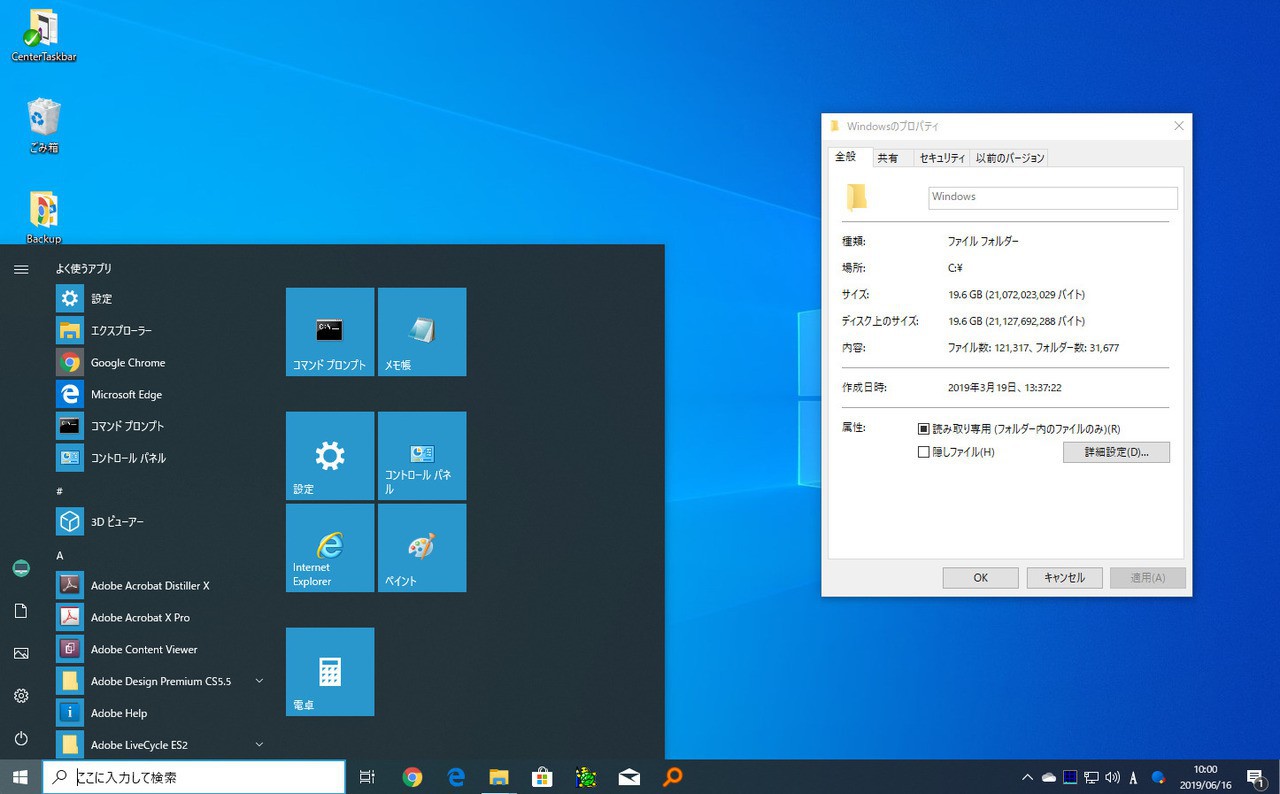Launch the ペイント (Paint) tile
Viewport: 1280px width, 794px height.
point(422,548)
